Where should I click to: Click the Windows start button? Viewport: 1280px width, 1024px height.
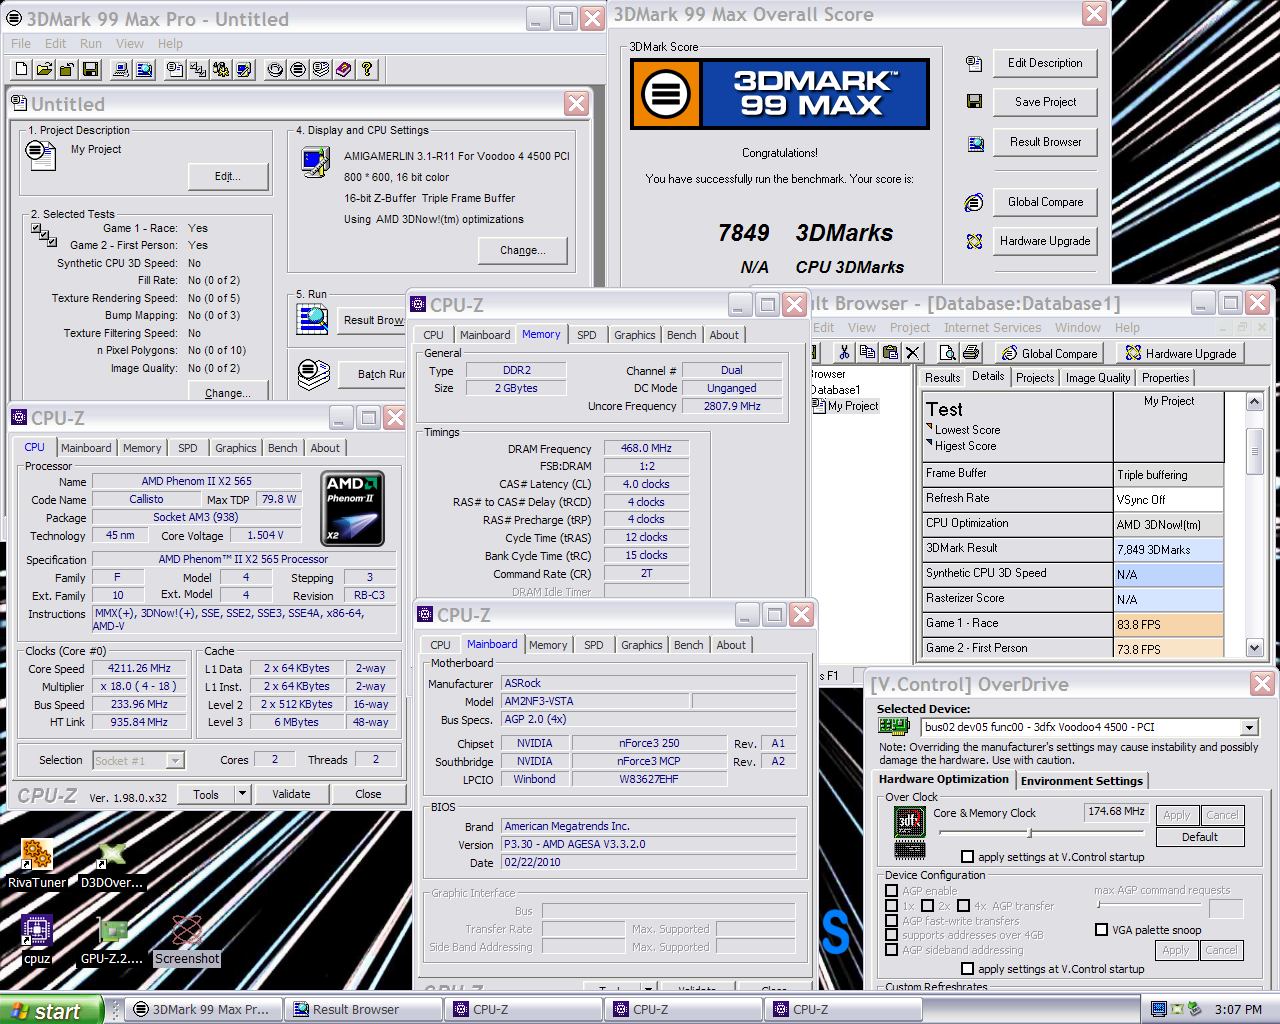[50, 1010]
